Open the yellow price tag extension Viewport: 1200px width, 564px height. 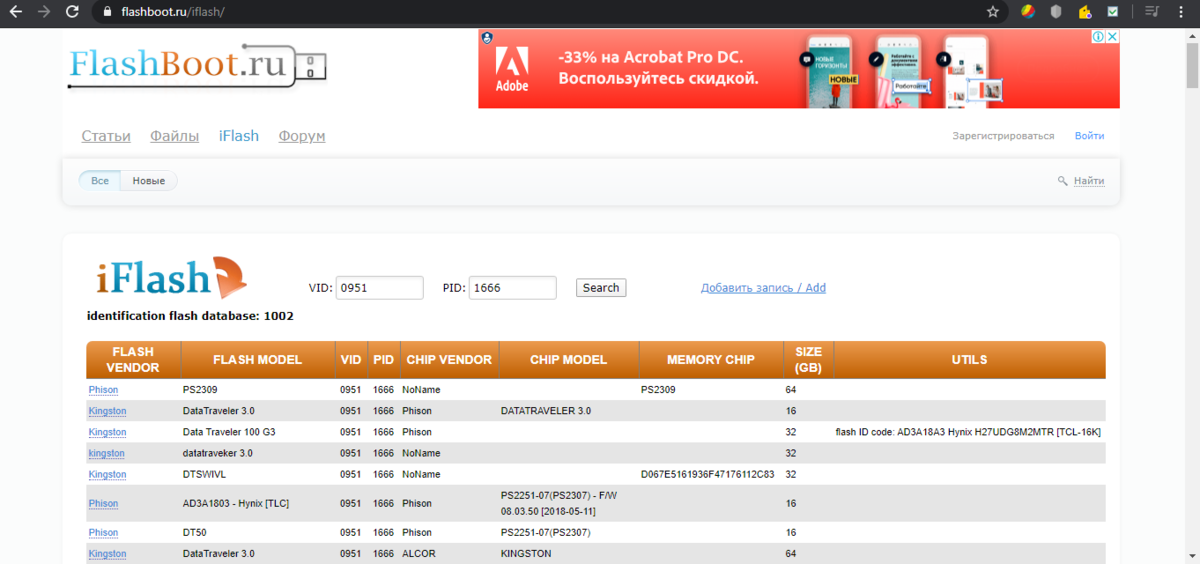[1085, 12]
